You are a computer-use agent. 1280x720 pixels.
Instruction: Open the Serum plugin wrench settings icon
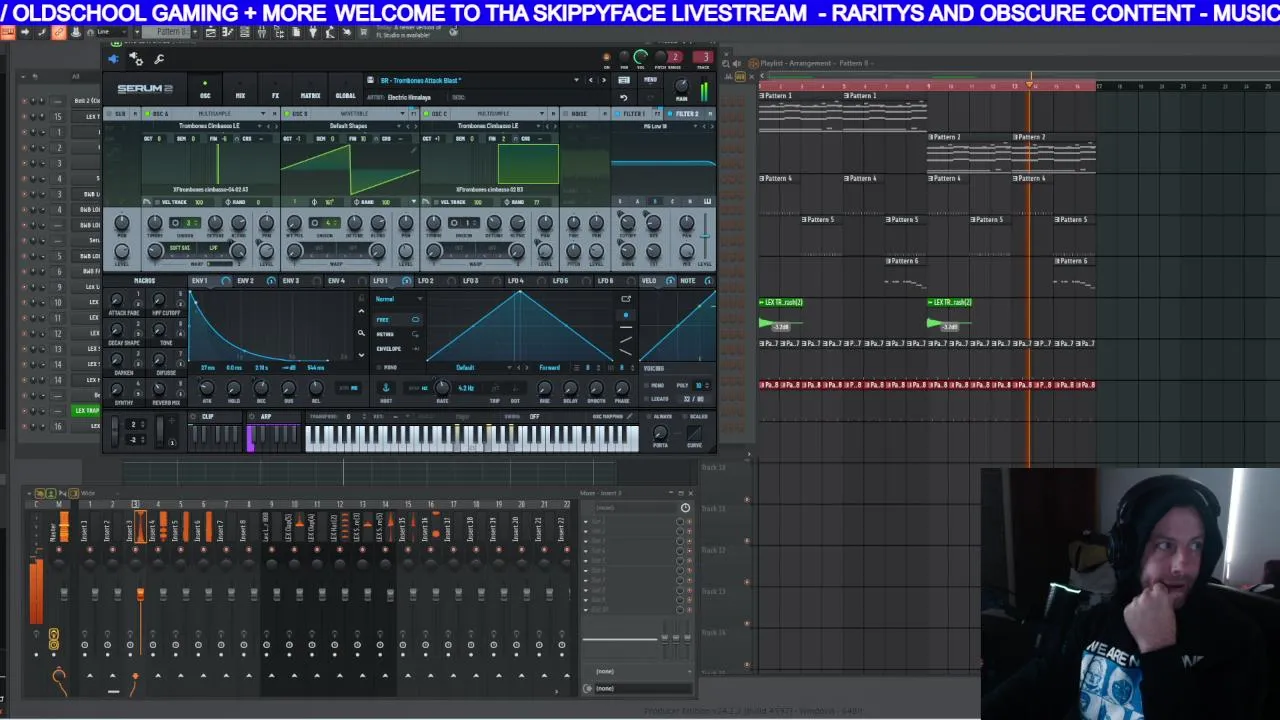[159, 60]
